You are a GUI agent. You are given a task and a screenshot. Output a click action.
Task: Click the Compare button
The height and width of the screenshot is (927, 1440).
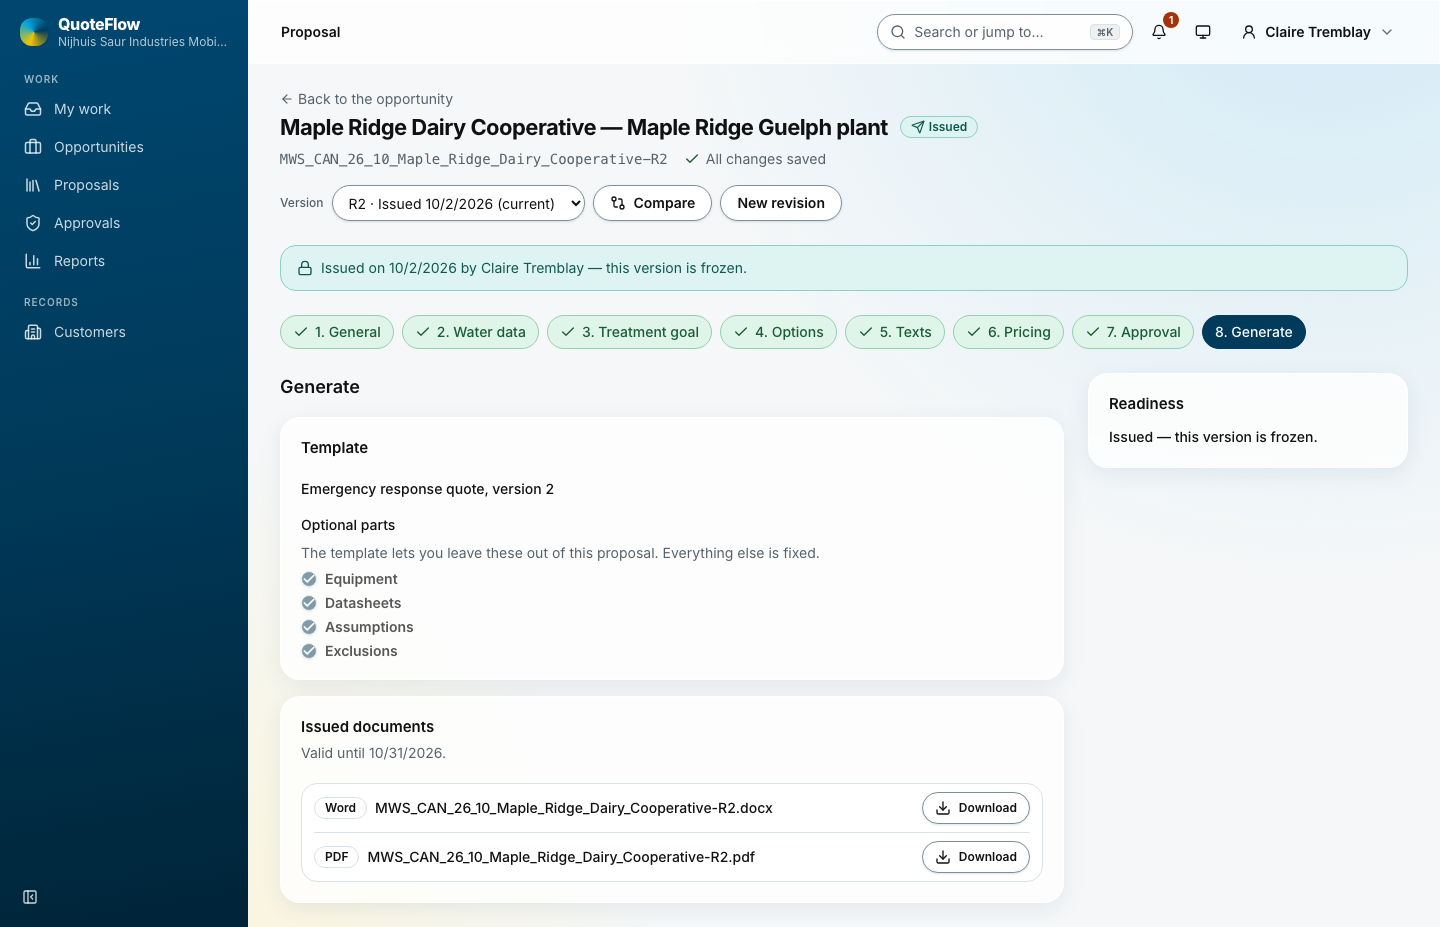point(652,203)
